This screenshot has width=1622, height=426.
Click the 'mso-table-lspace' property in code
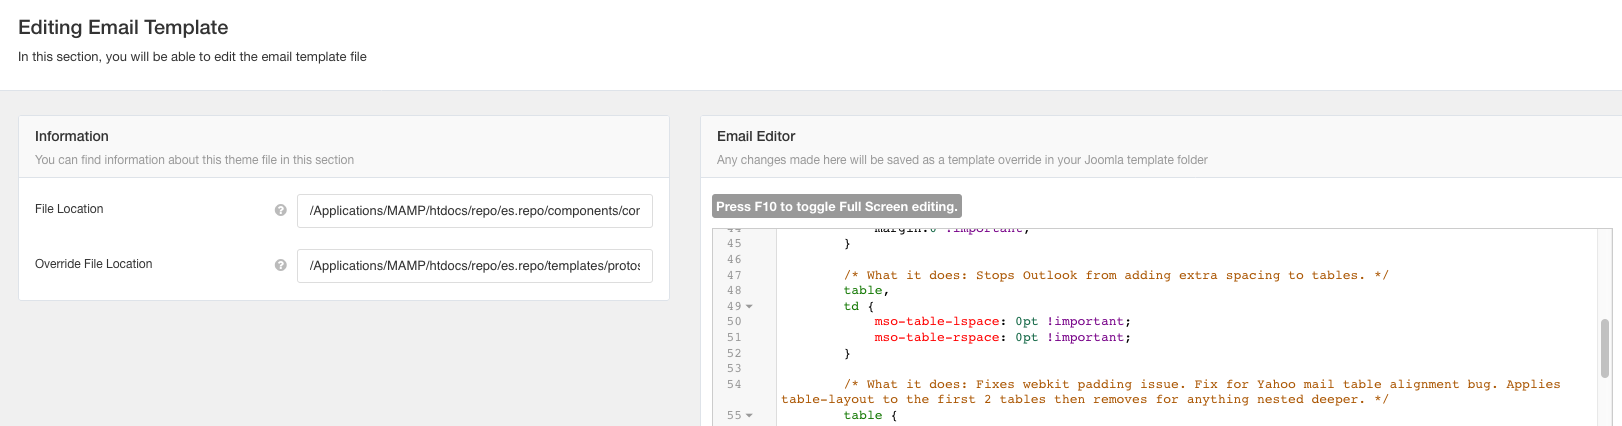click(x=937, y=322)
